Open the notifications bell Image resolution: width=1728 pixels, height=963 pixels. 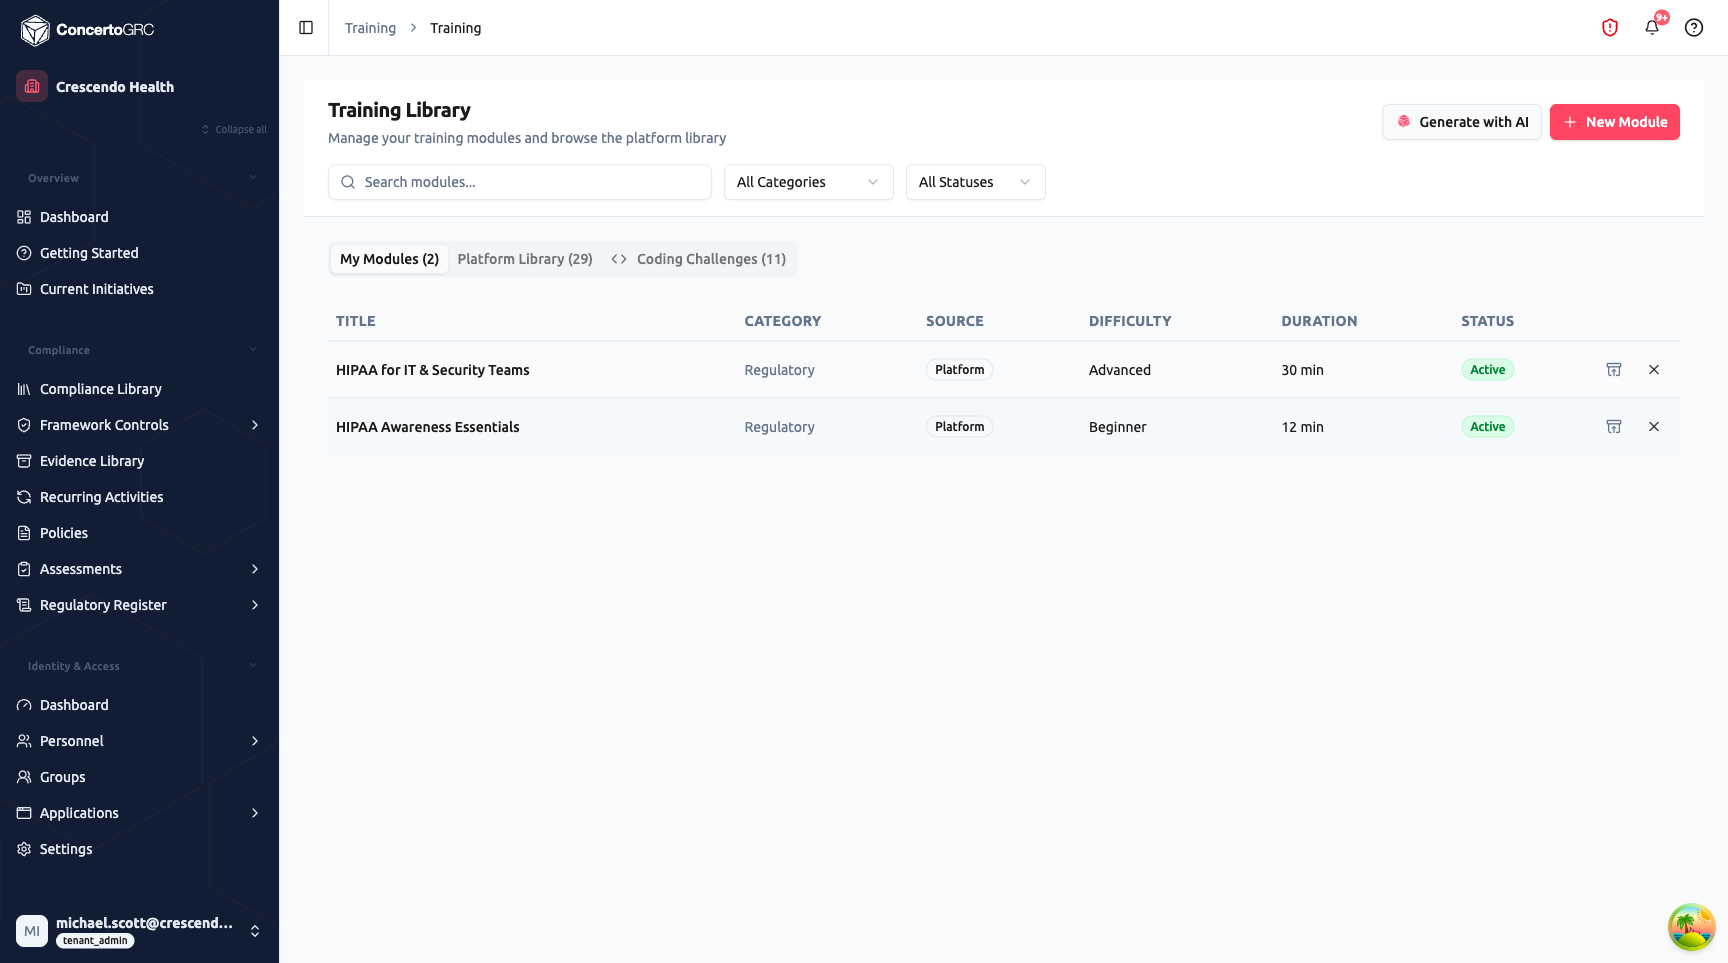[1652, 28]
